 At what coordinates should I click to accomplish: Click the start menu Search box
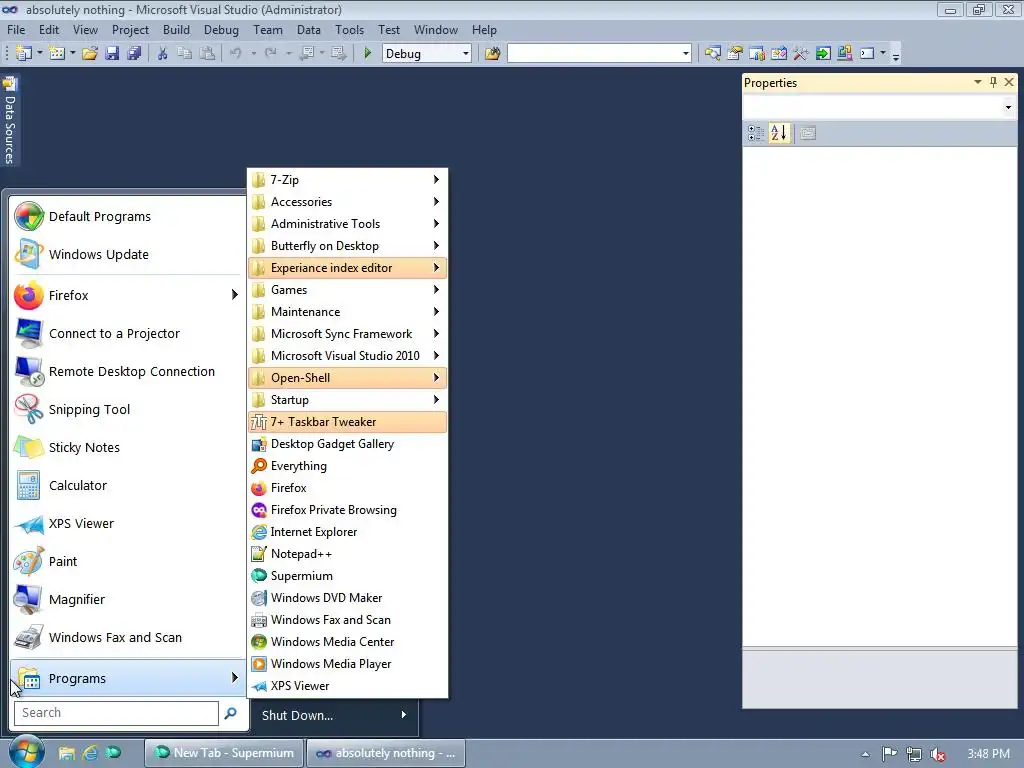(116, 713)
